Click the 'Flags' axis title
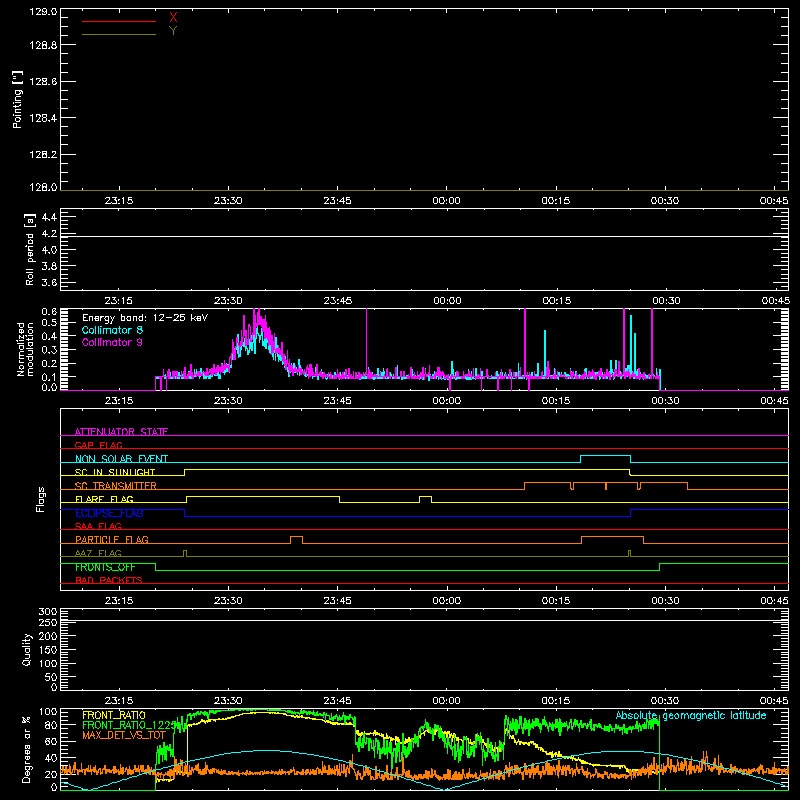The width and height of the screenshot is (800, 800). 41,499
